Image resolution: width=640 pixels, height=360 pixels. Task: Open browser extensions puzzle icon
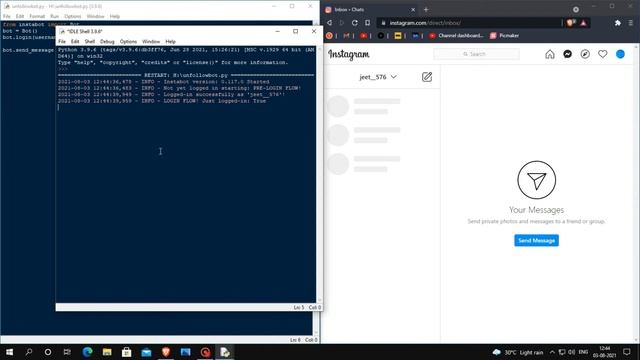pyautogui.click(x=618, y=23)
